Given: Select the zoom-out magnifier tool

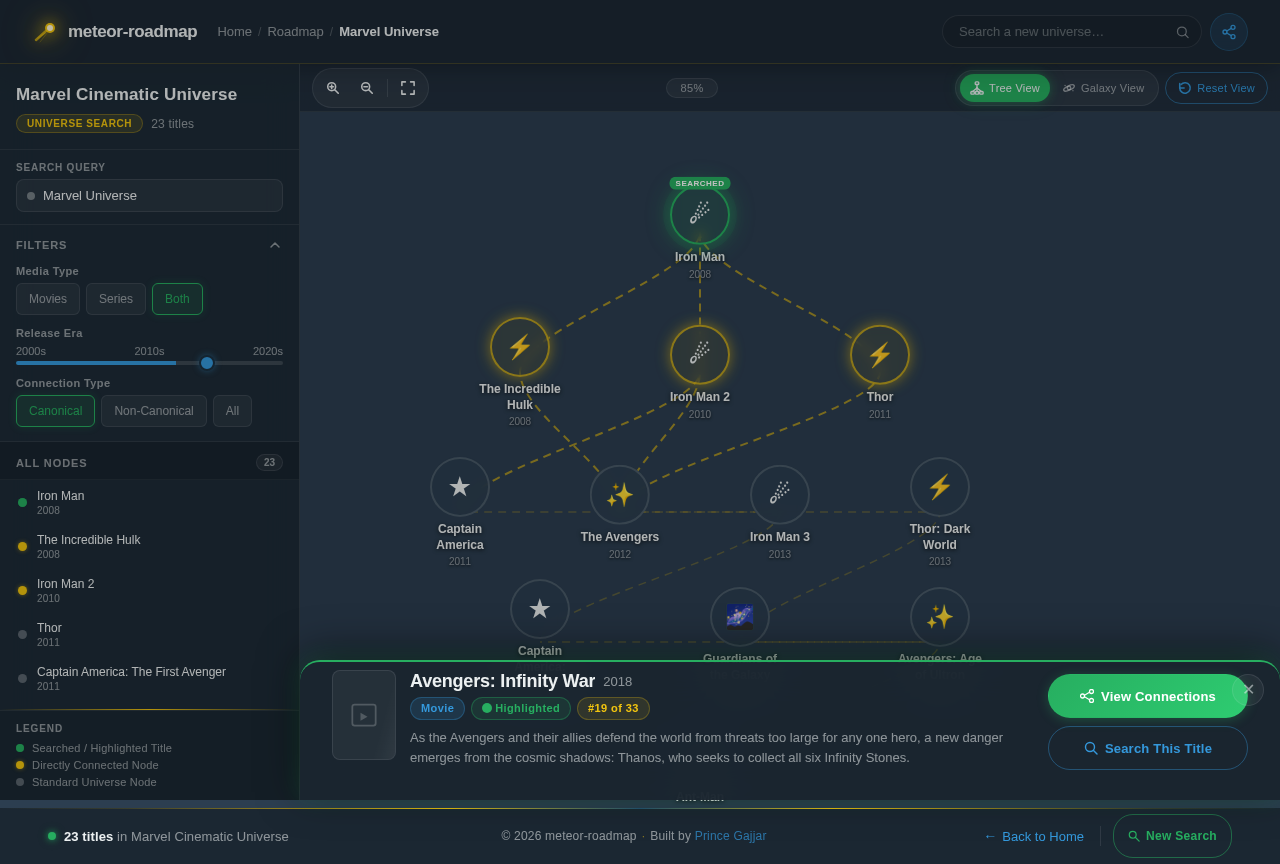Looking at the screenshot, I should point(368,88).
